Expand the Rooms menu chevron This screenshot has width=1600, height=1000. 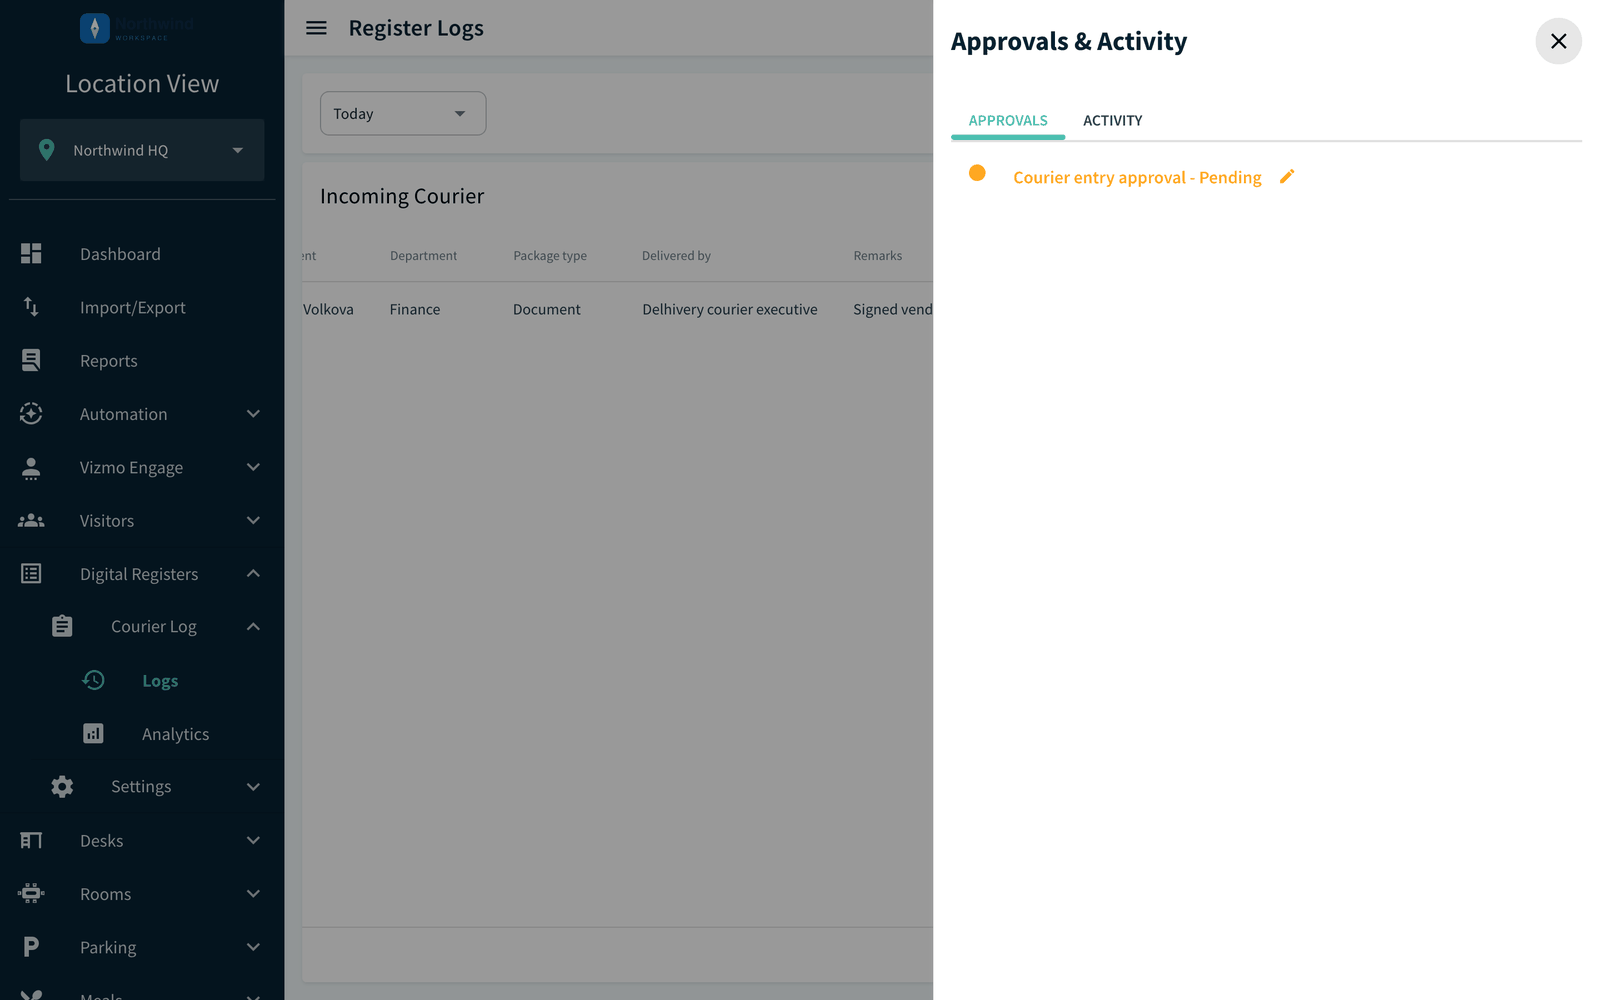(253, 893)
